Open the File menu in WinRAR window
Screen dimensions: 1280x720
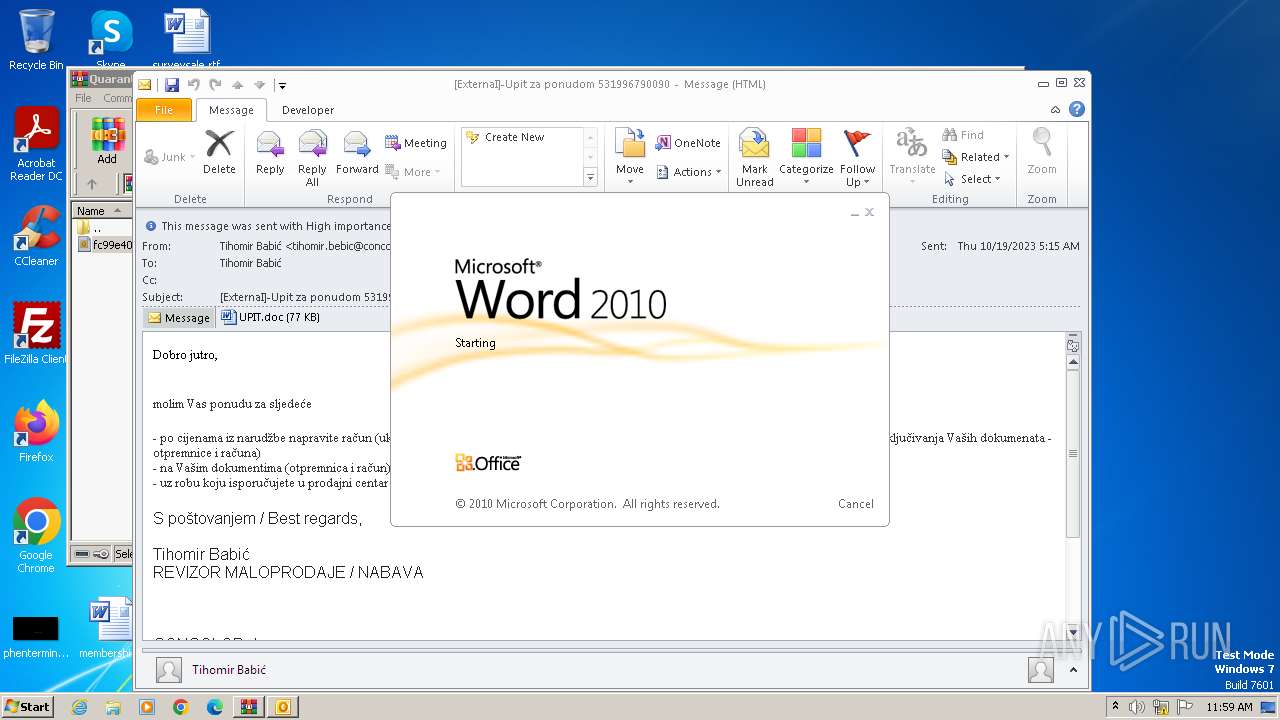point(83,98)
